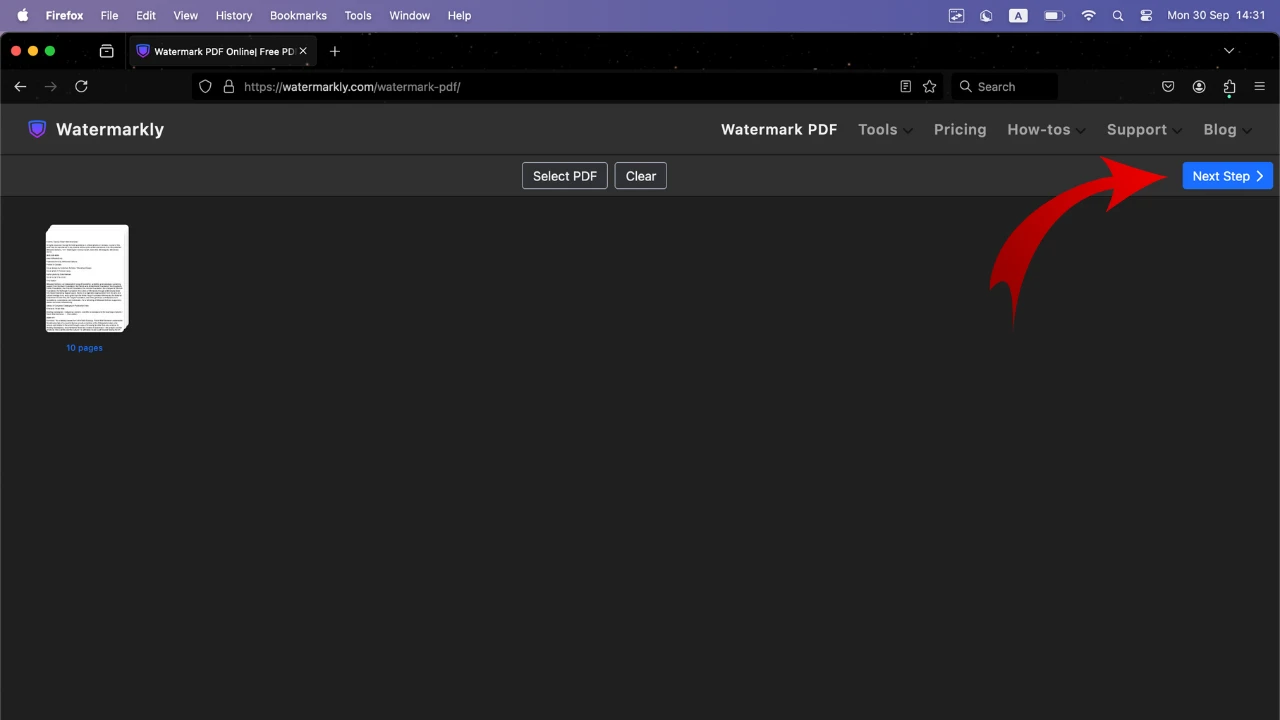
Task: Click Clear to remove the uploaded PDF
Action: [x=640, y=176]
